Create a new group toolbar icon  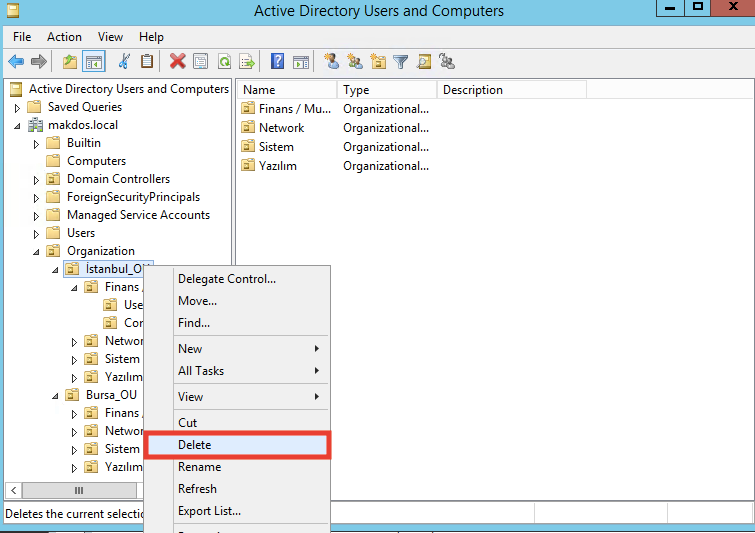coord(355,62)
